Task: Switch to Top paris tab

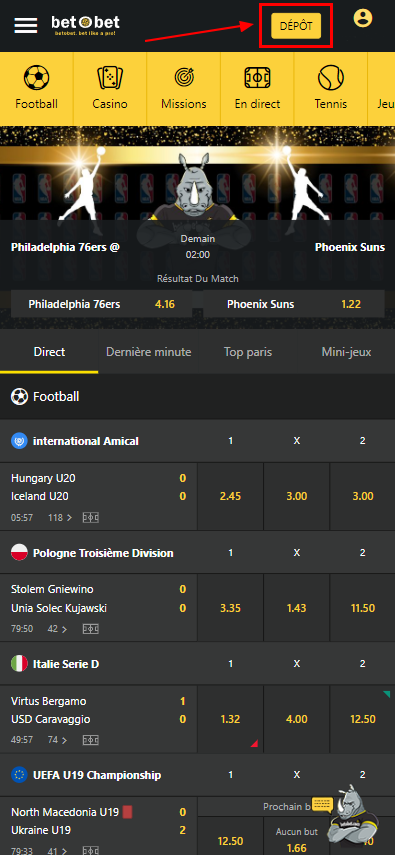Action: coord(248,352)
